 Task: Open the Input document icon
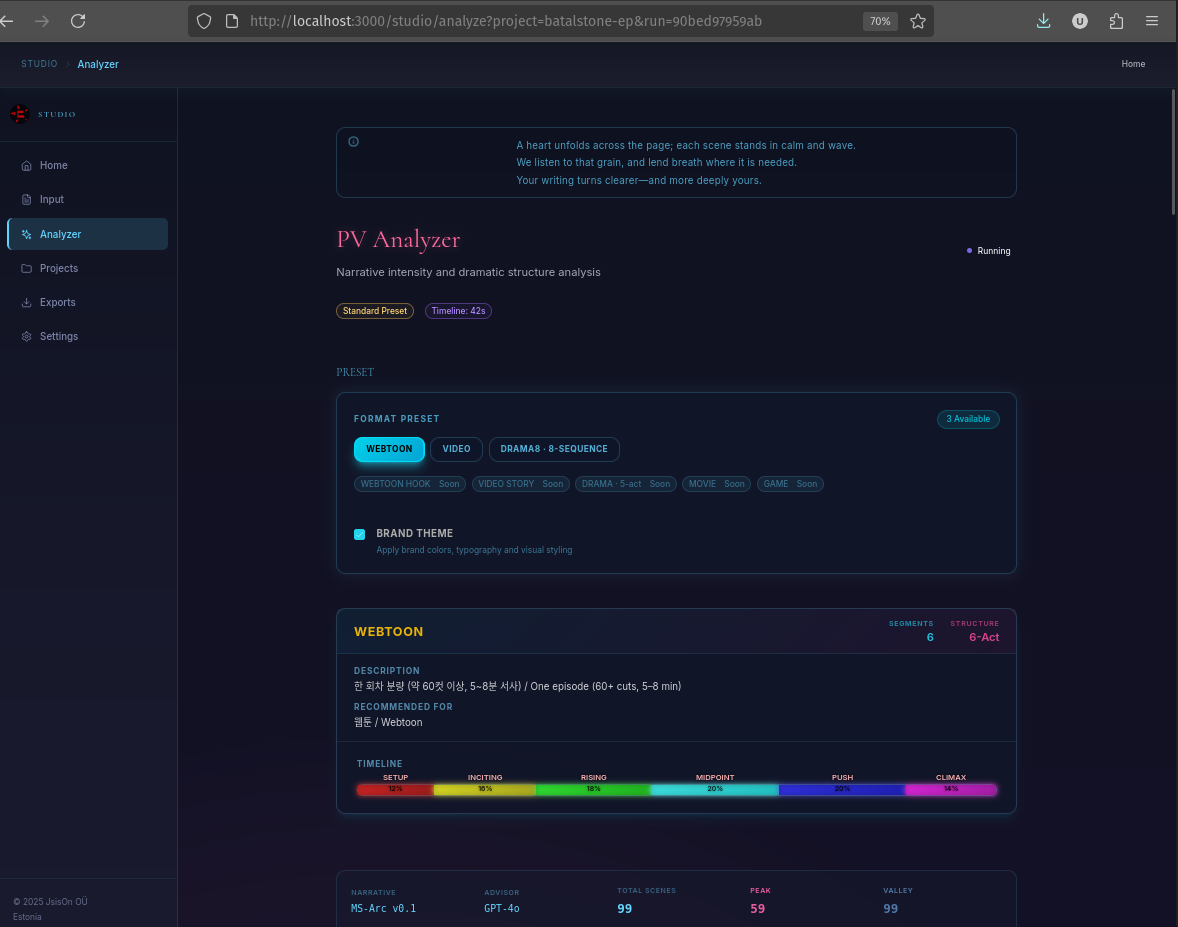coord(26,199)
